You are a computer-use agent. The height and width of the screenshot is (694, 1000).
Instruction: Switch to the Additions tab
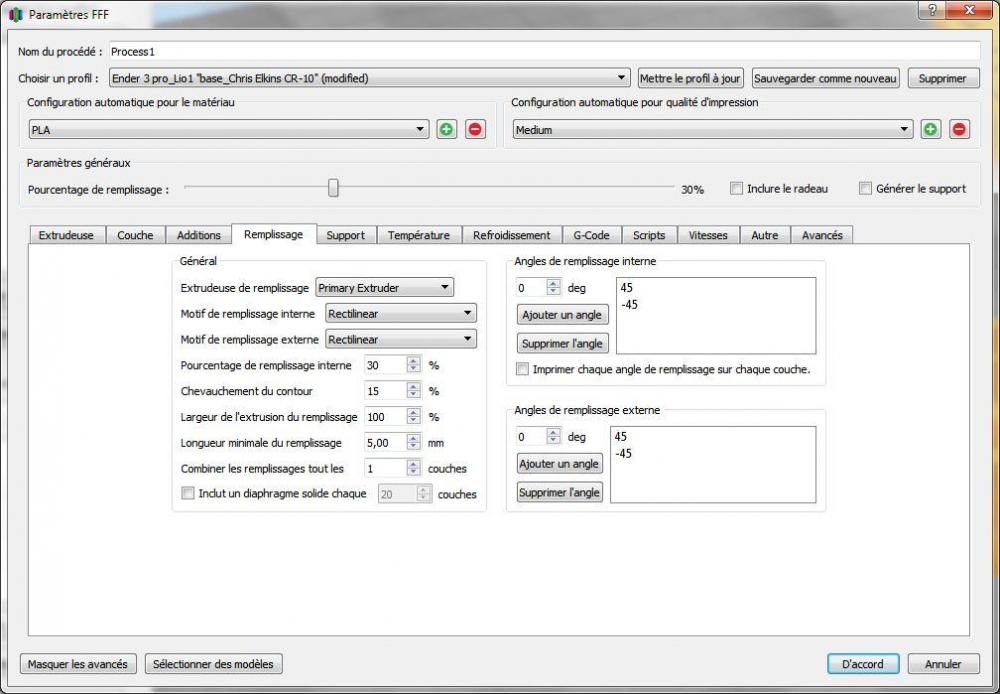[x=198, y=235]
